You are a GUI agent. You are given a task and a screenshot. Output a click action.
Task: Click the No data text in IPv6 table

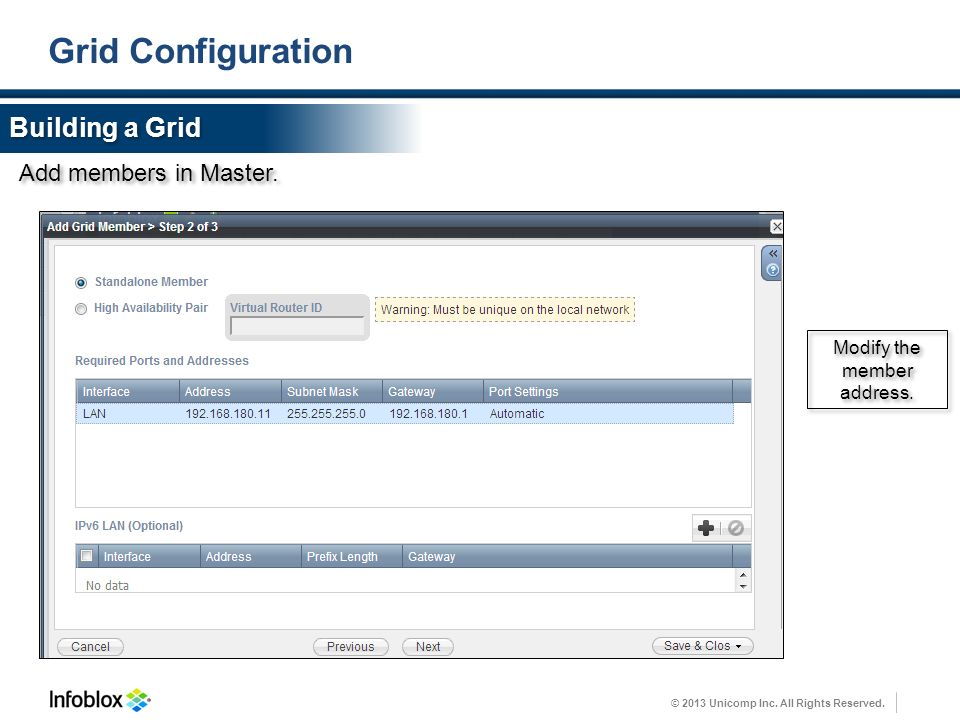tap(107, 586)
